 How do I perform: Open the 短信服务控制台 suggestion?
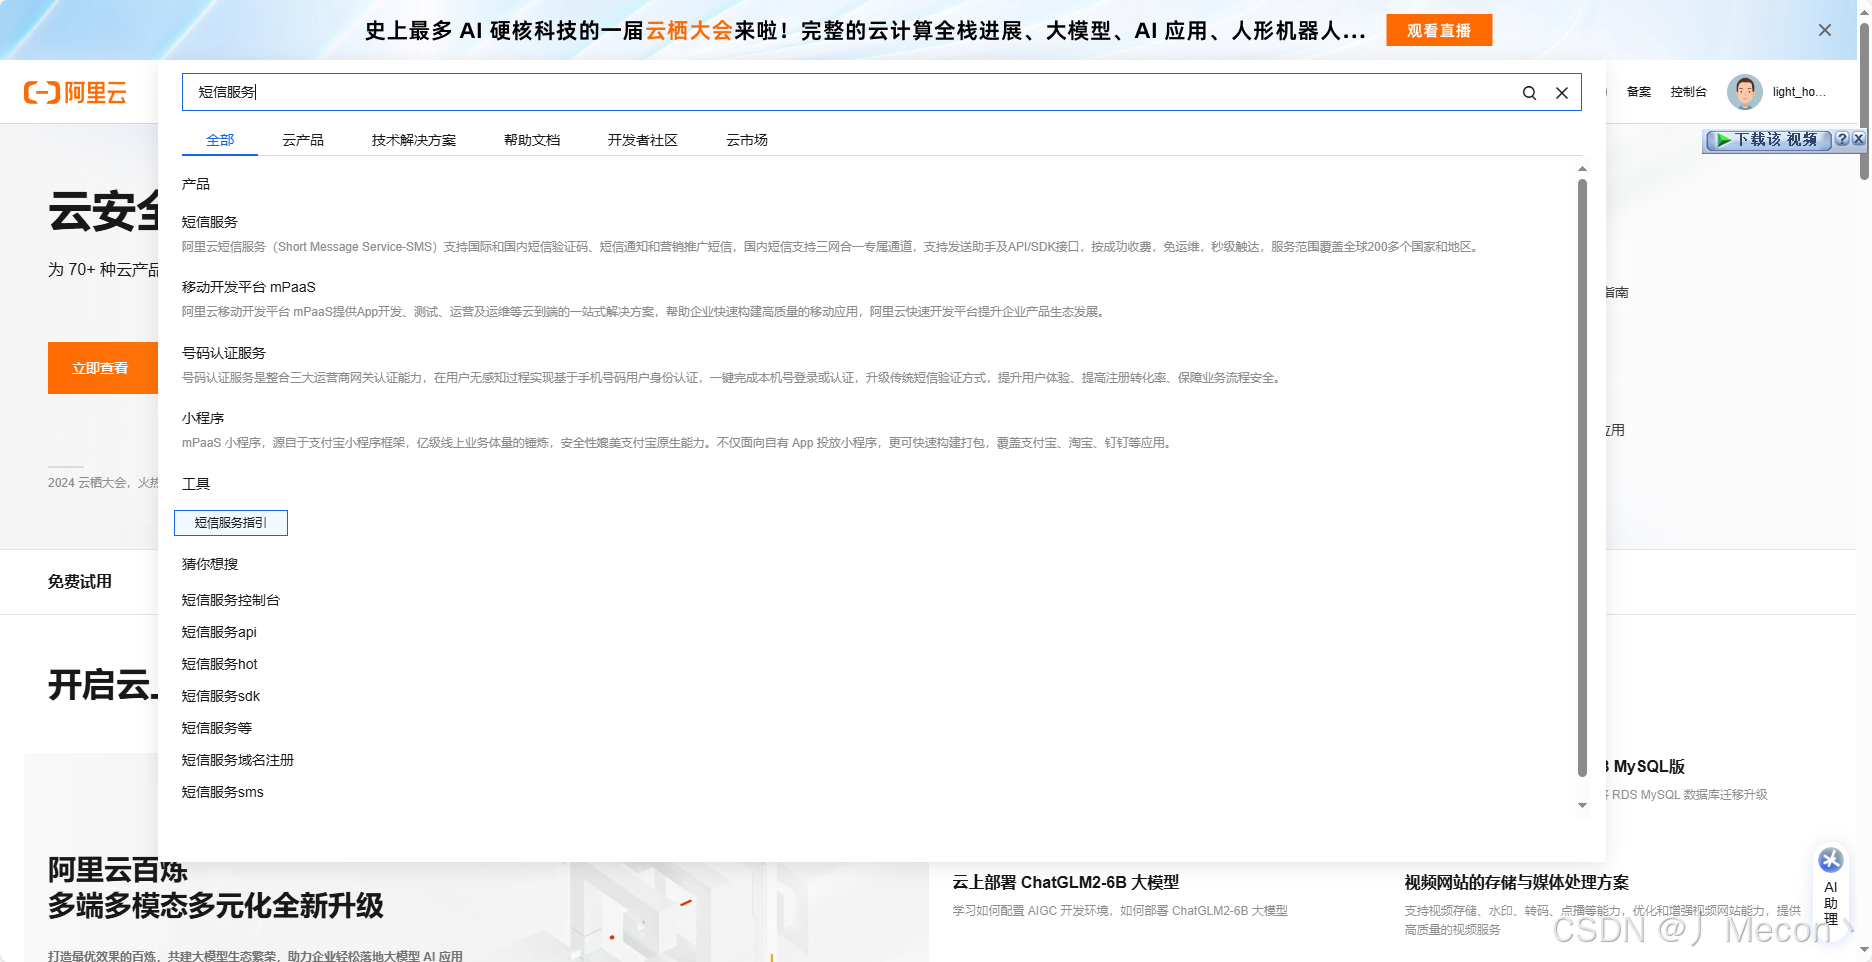click(229, 600)
